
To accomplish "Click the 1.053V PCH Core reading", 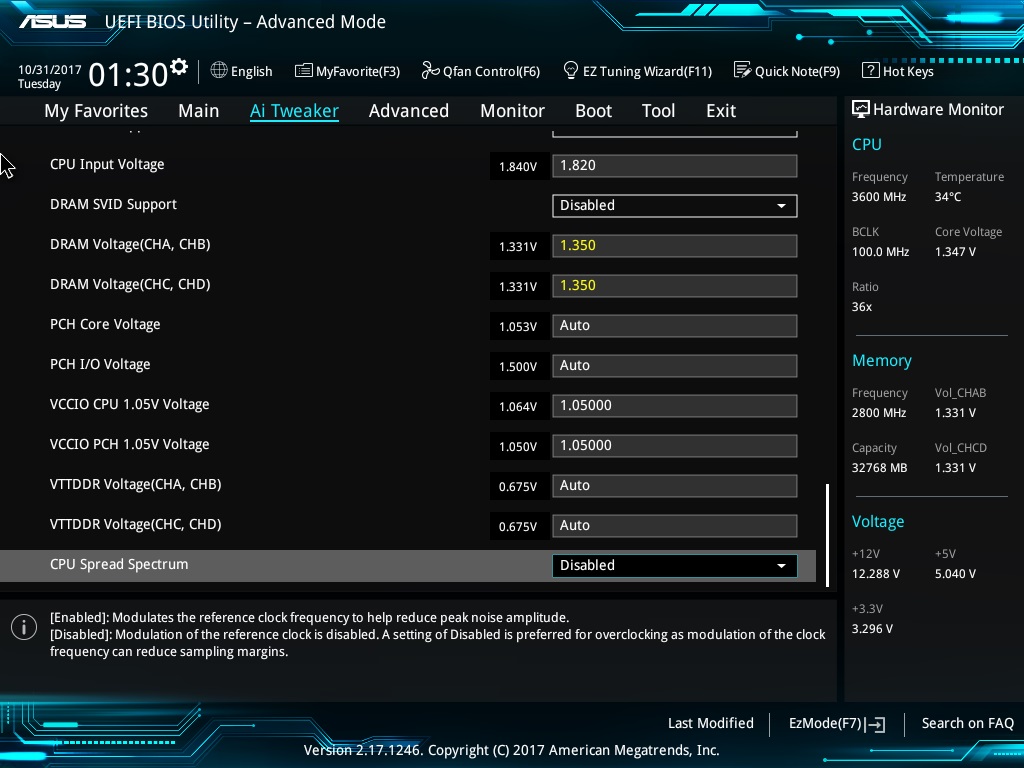I will (x=519, y=327).
